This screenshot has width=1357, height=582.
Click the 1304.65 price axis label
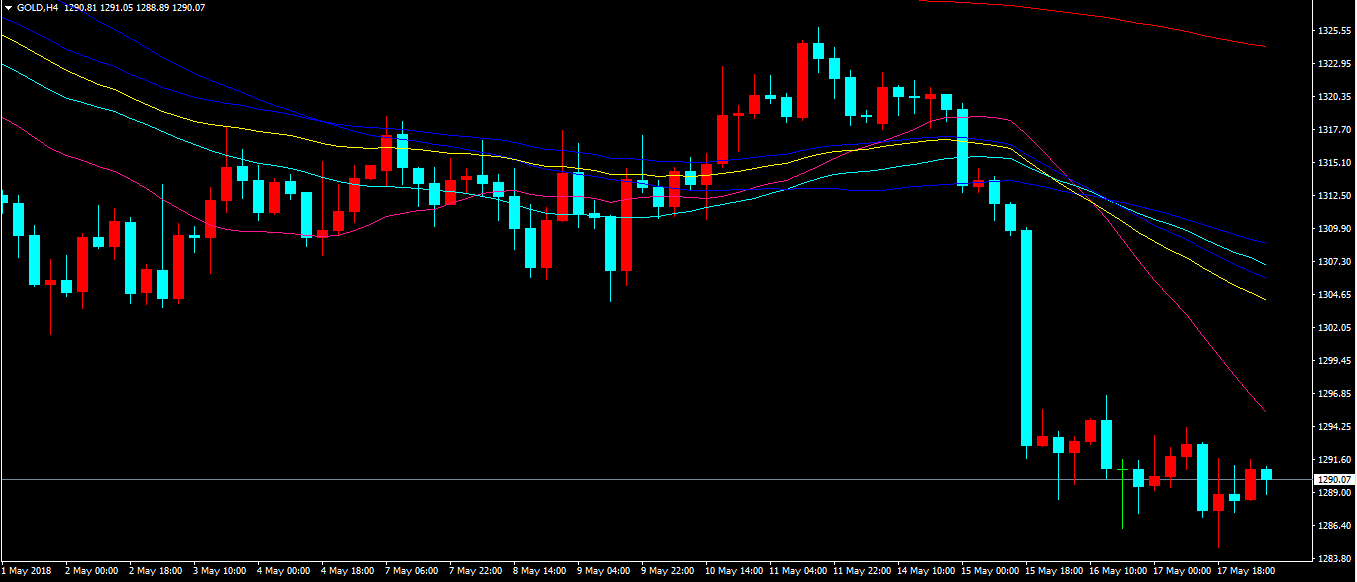[1334, 295]
